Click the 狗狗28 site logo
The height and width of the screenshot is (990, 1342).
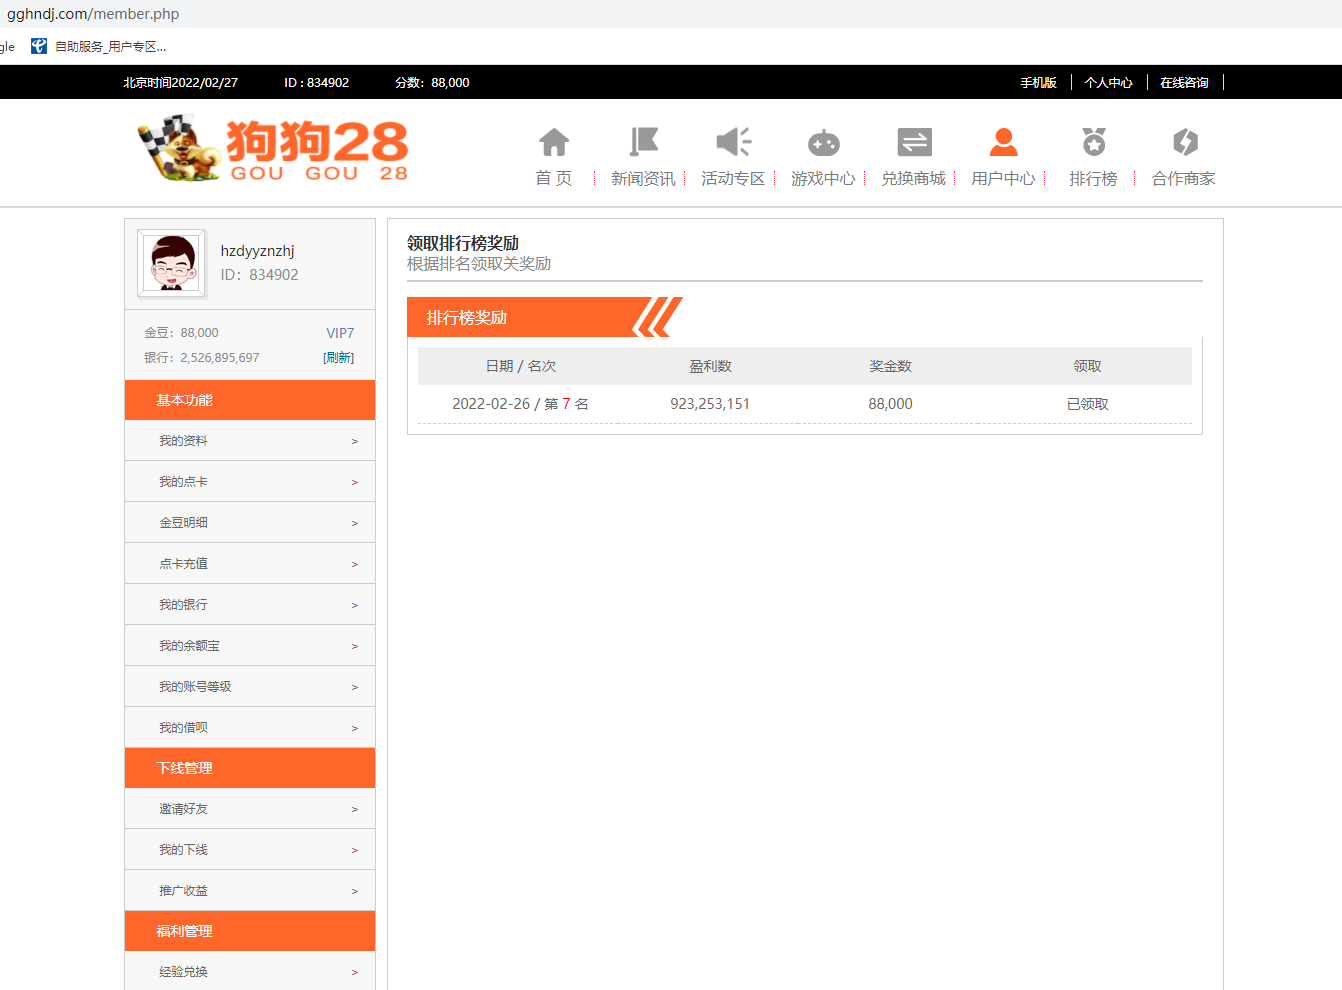(273, 150)
